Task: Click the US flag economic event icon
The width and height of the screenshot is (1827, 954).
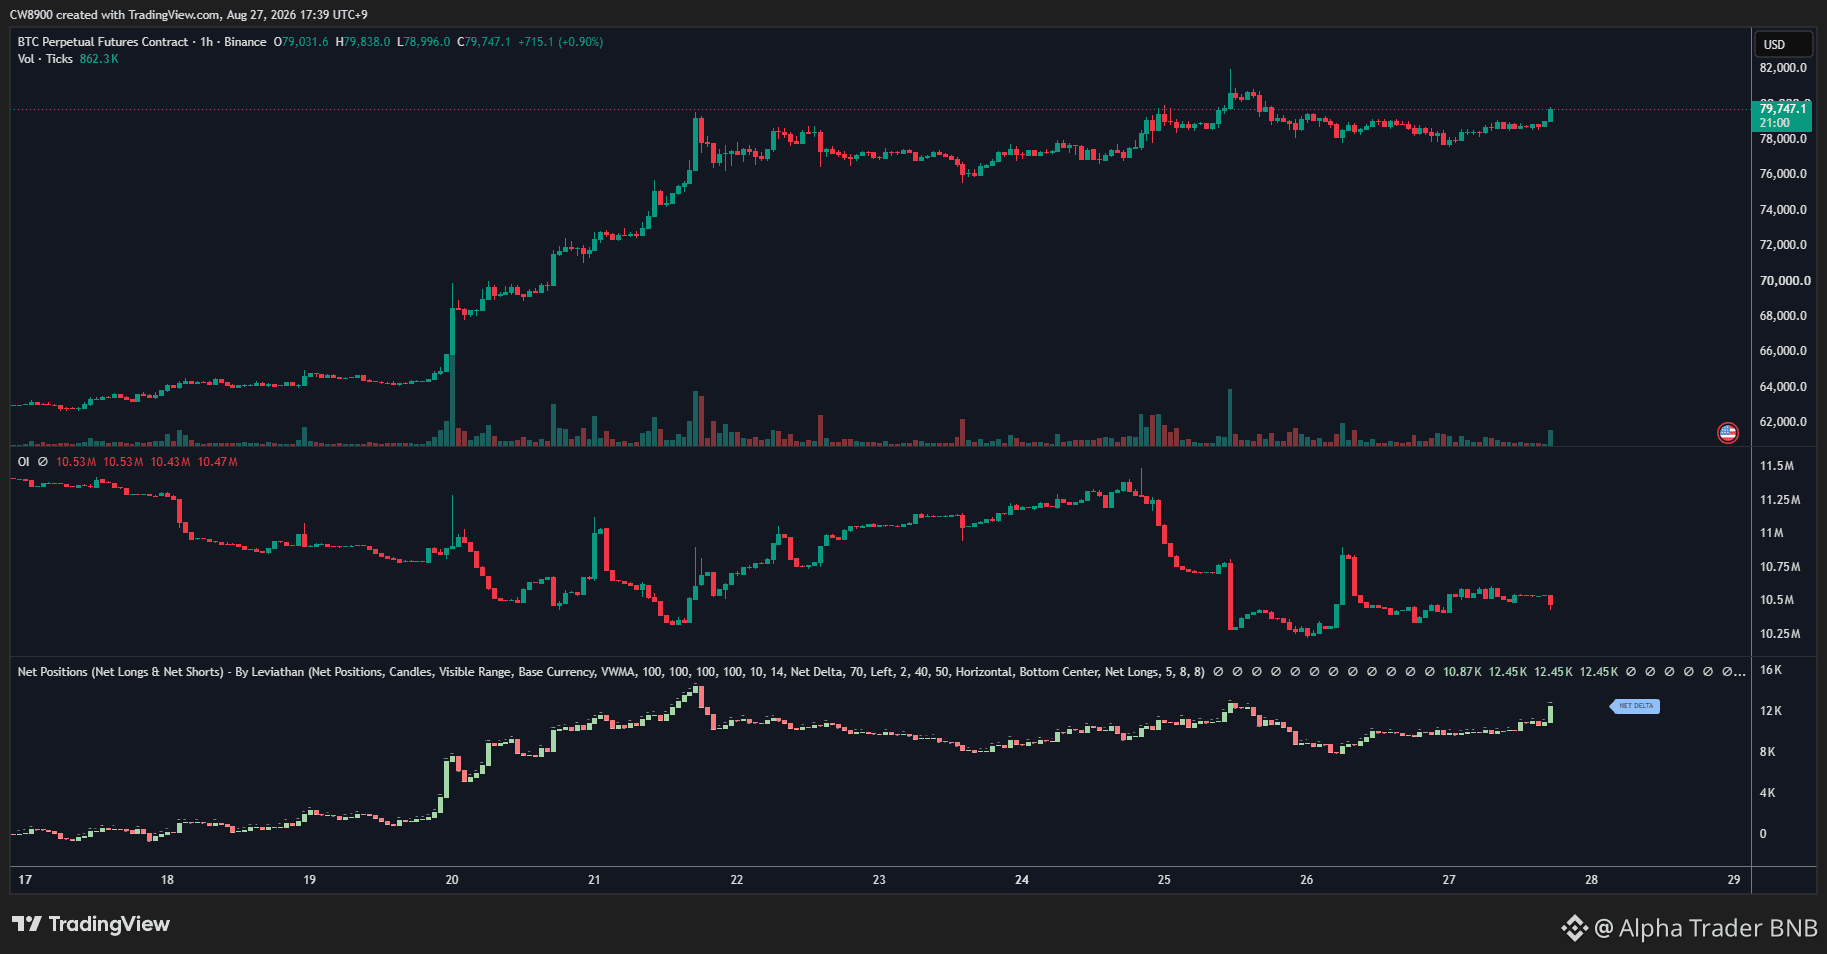Action: pos(1728,433)
